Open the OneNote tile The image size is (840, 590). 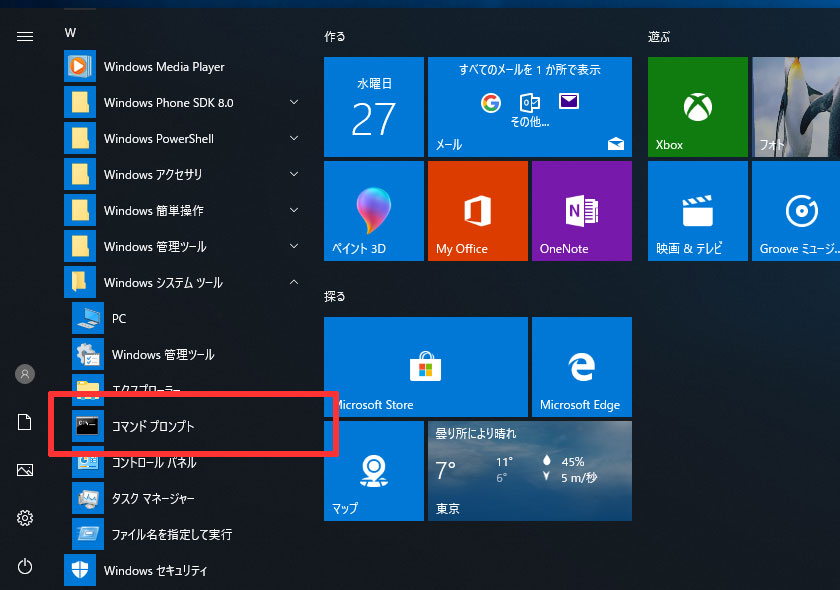click(x=582, y=211)
